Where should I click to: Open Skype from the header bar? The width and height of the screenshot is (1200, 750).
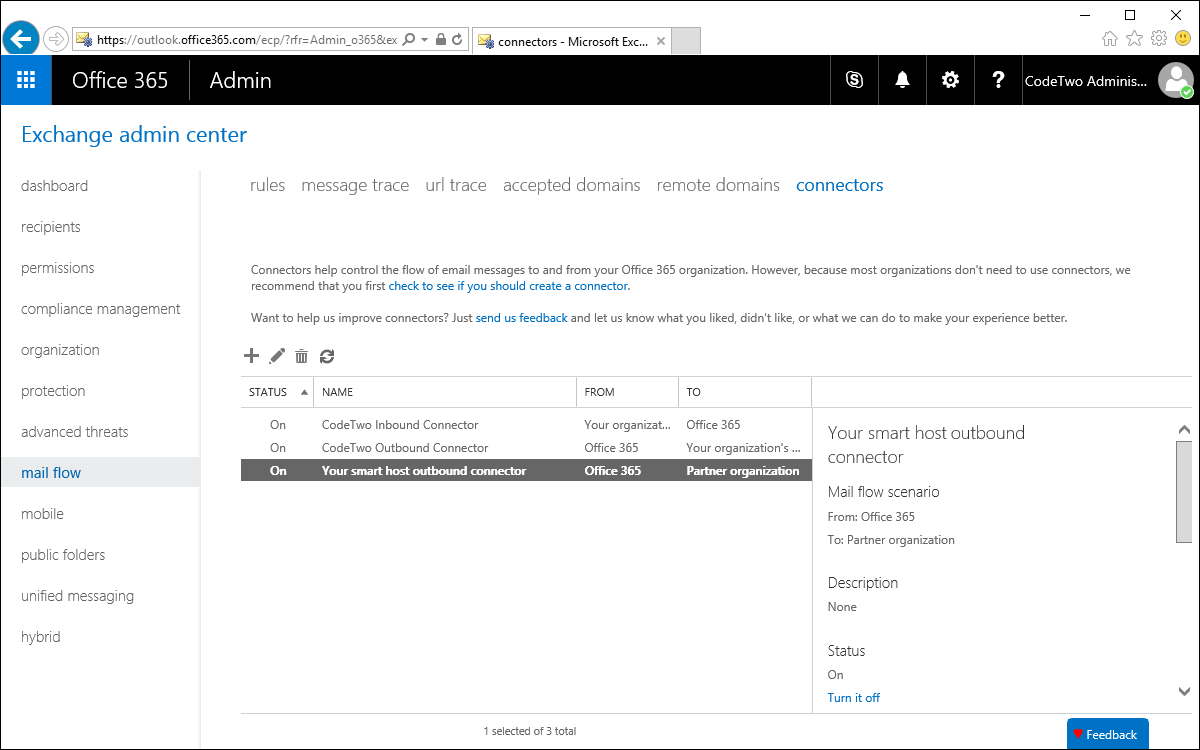(854, 80)
